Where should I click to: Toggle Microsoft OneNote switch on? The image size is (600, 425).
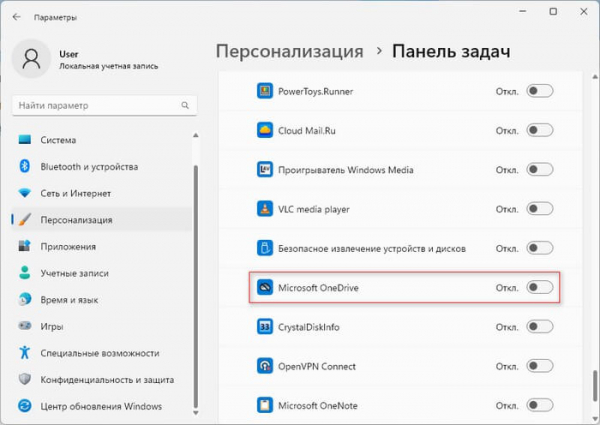[540, 405]
